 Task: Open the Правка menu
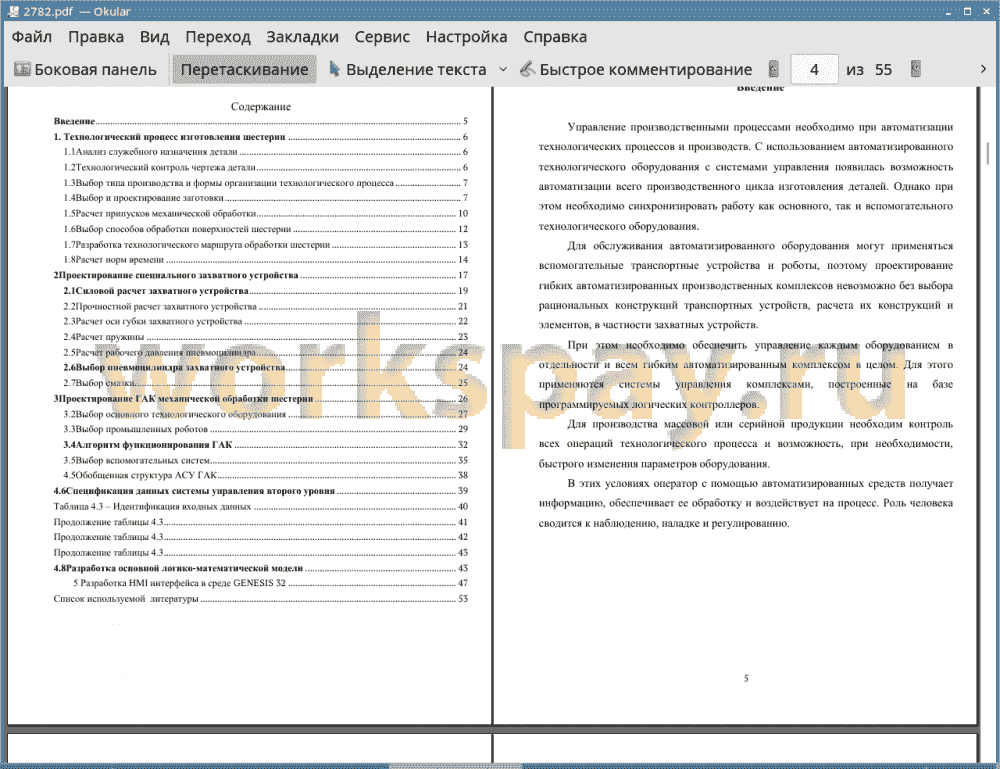pos(96,37)
